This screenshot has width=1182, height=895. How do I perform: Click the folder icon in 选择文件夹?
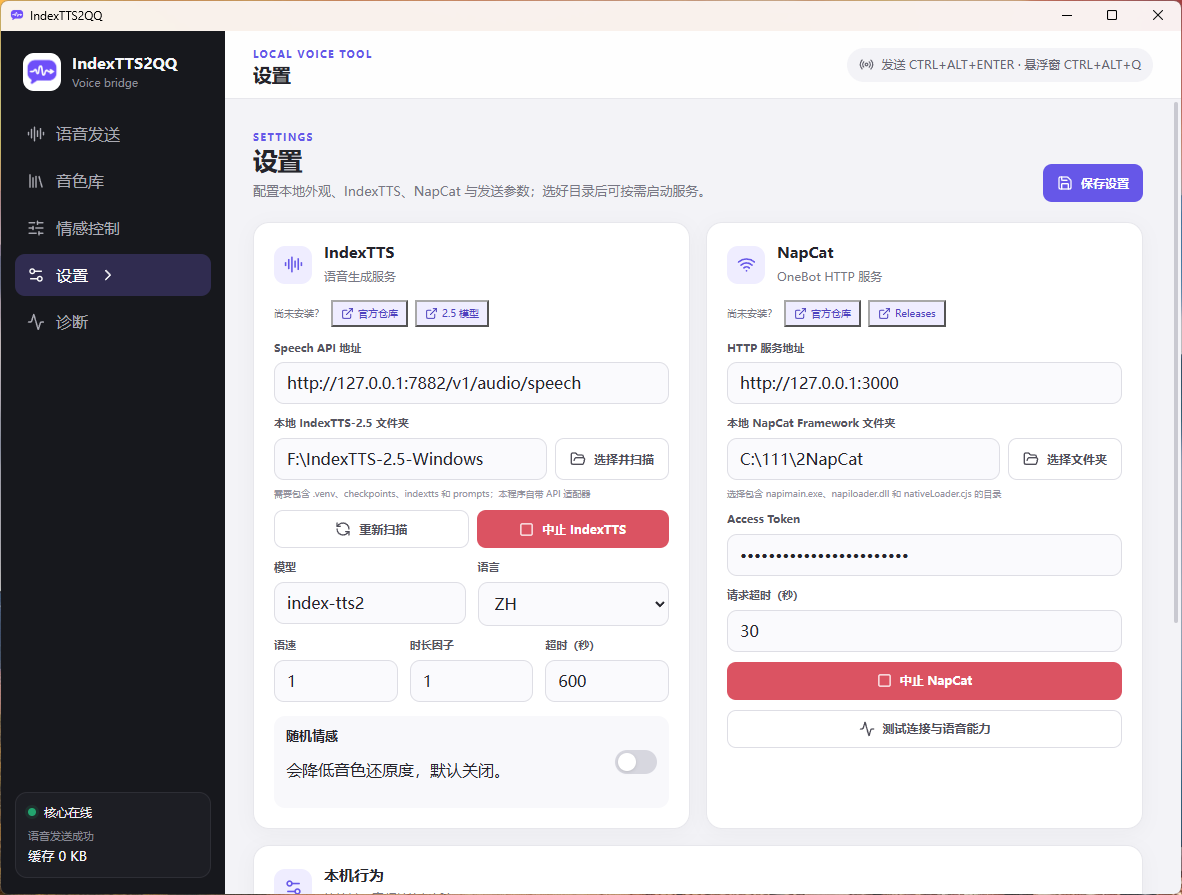pyautogui.click(x=1030, y=459)
